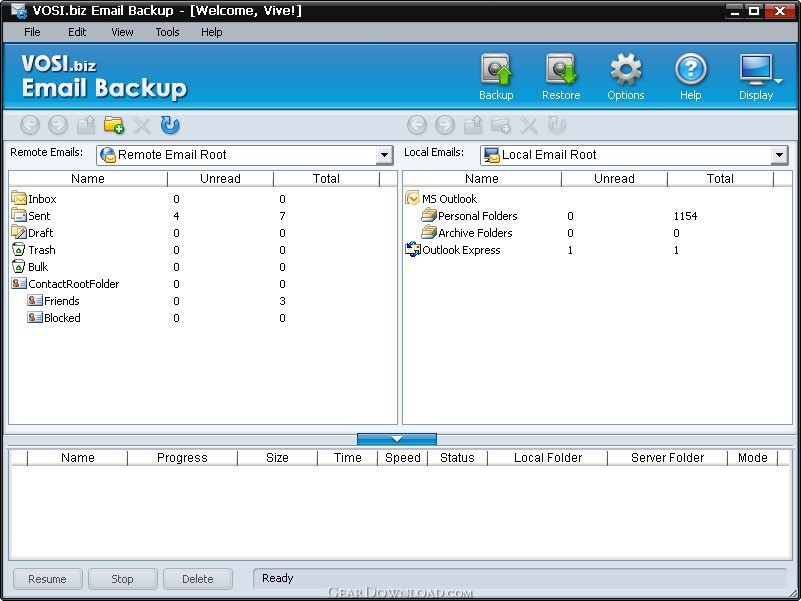Image resolution: width=801 pixels, height=601 pixels.
Task: Select the Blocked contact folder
Action: pyautogui.click(x=62, y=317)
